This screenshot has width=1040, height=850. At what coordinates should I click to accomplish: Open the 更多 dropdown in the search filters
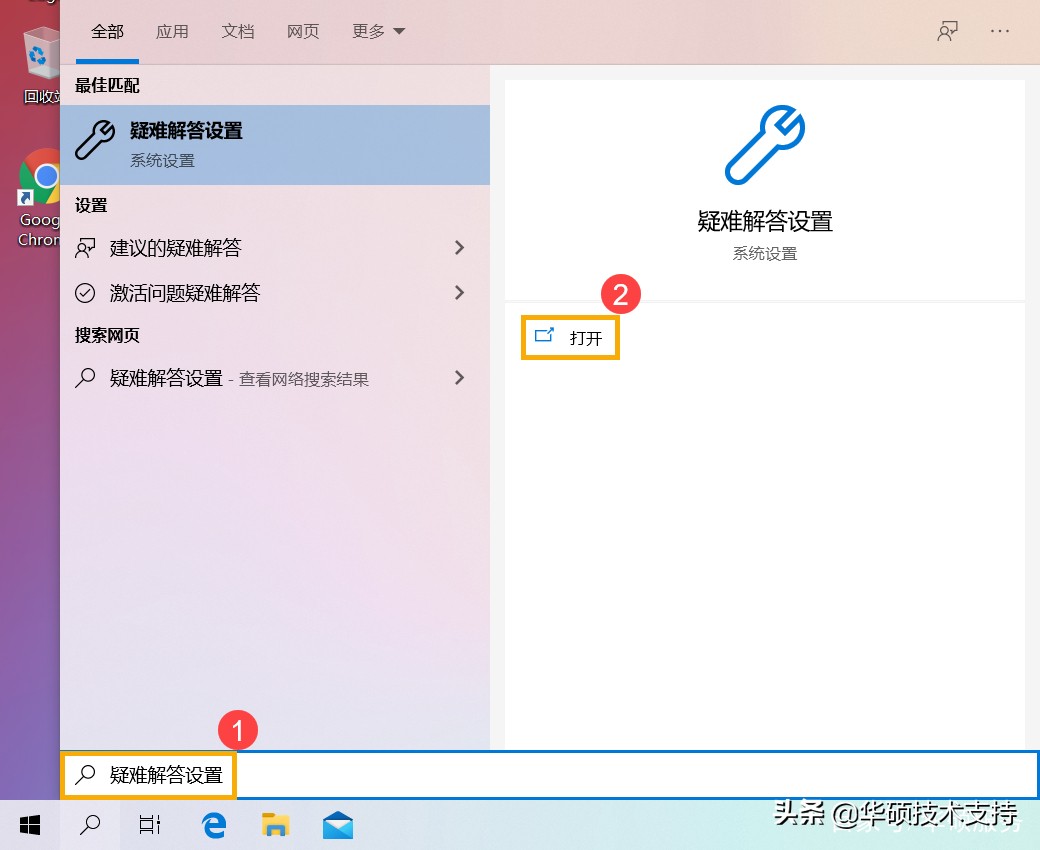pos(377,31)
